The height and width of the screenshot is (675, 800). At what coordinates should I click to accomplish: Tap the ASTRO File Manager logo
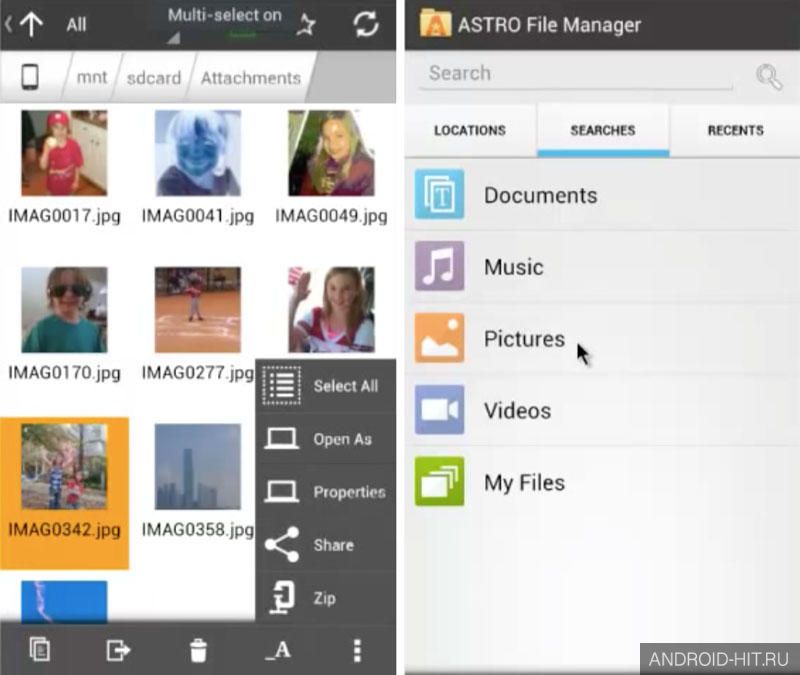point(435,23)
